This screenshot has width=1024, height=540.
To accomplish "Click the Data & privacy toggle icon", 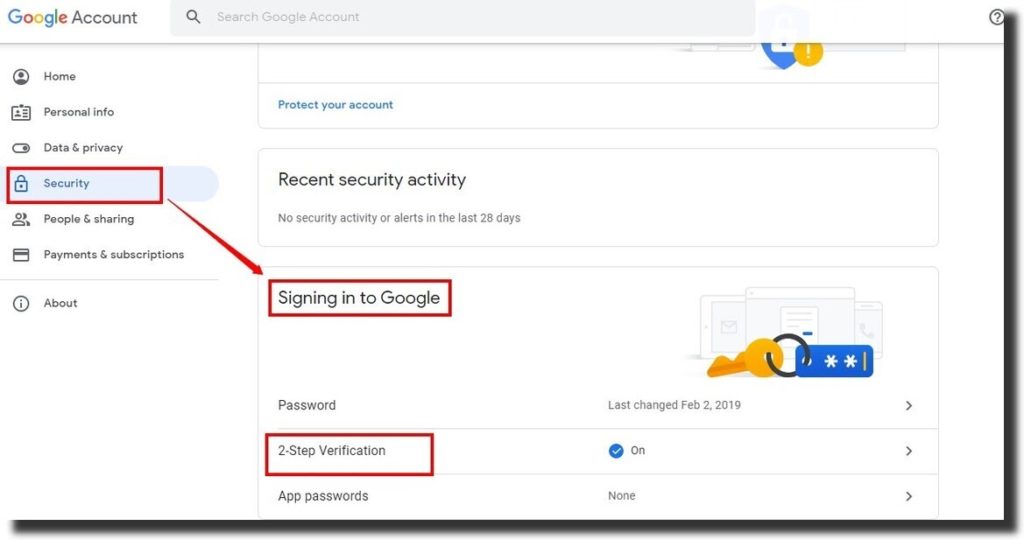I will click(21, 148).
